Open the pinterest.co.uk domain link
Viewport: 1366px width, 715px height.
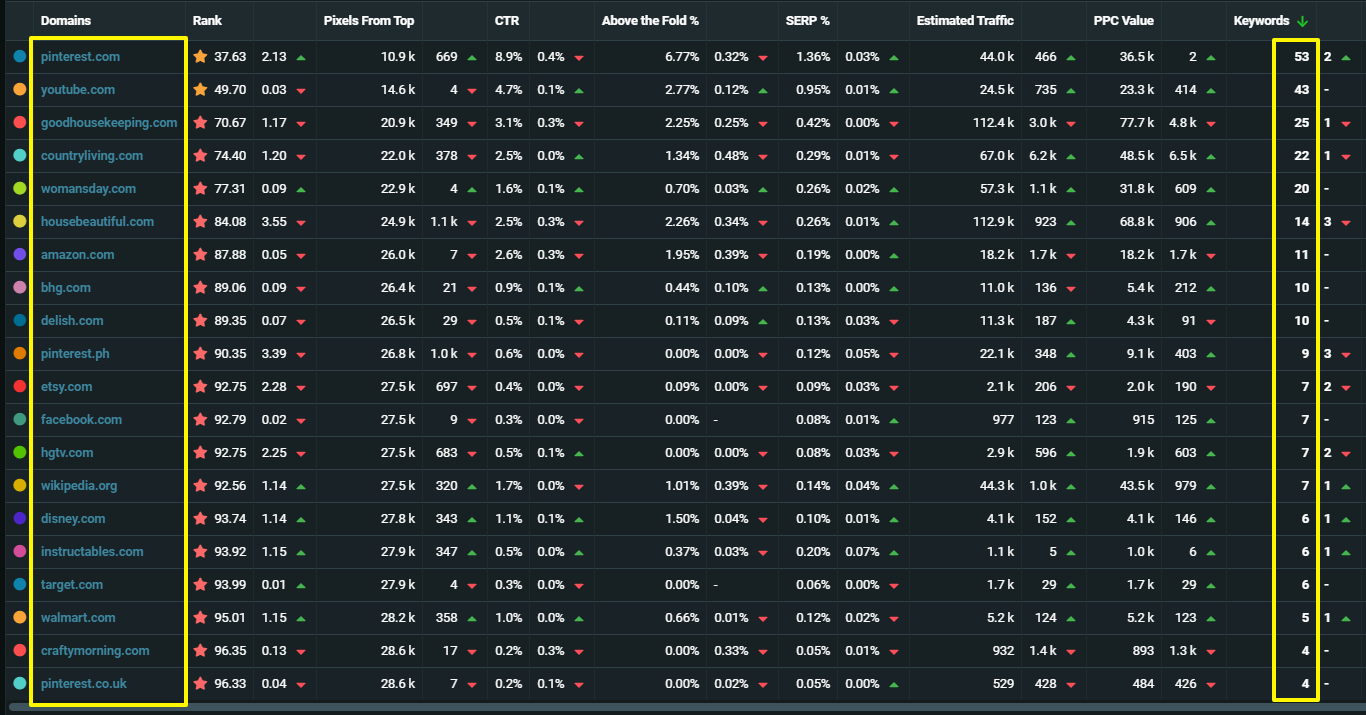(x=84, y=684)
